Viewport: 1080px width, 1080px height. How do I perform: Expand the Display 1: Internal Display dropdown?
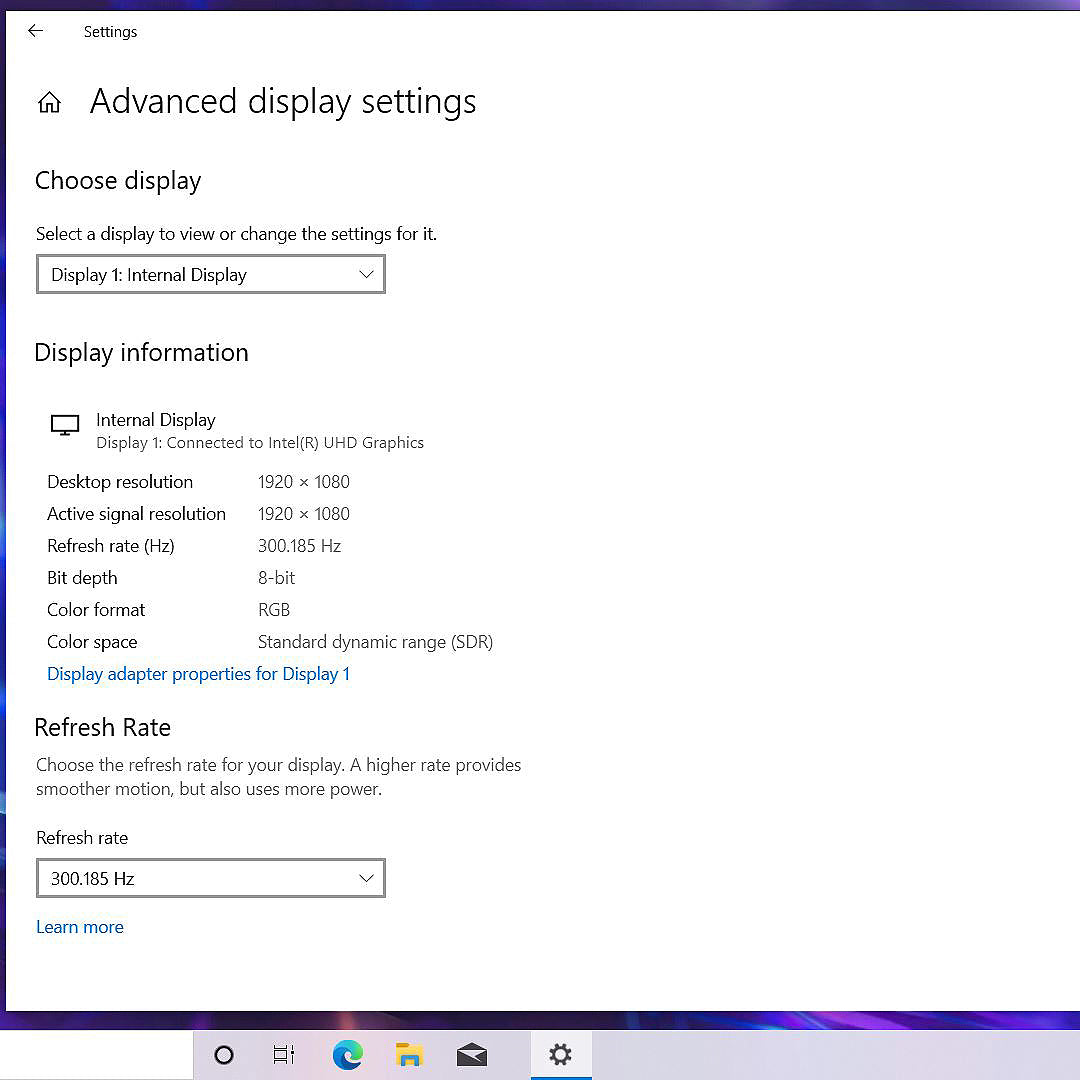(x=211, y=275)
